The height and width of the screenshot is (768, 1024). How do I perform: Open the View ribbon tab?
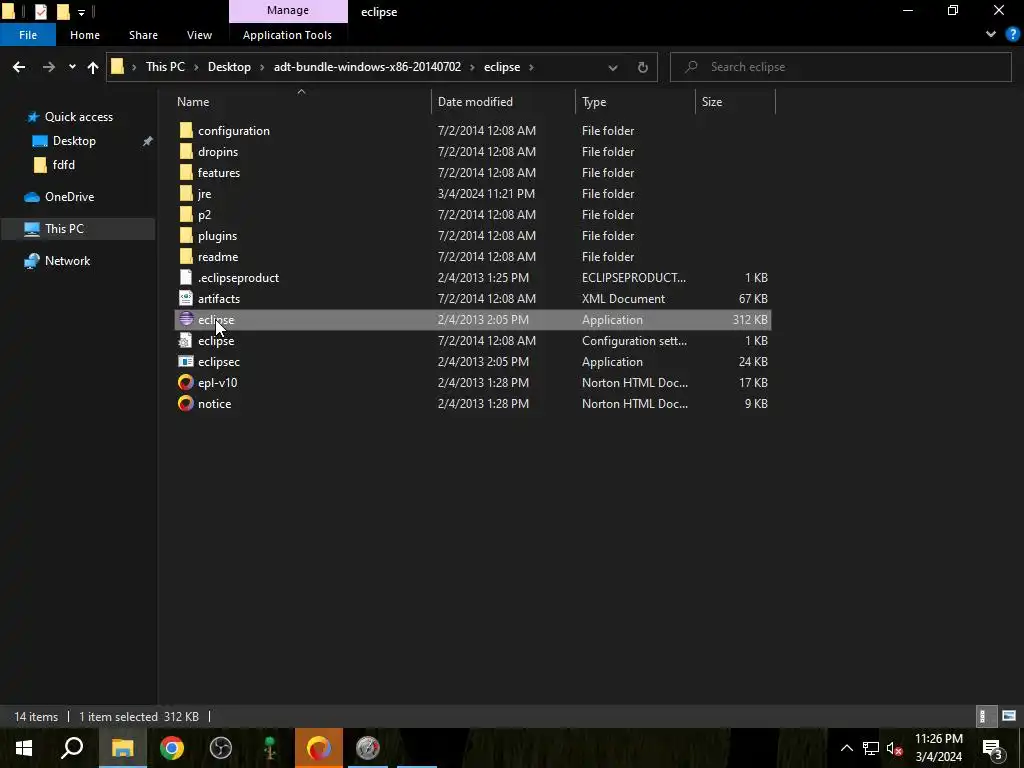[x=199, y=35]
